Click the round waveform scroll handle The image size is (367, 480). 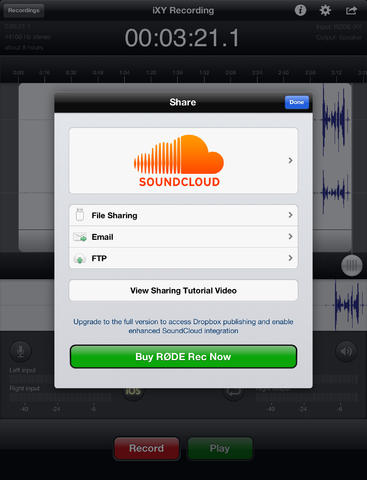pyautogui.click(x=352, y=266)
